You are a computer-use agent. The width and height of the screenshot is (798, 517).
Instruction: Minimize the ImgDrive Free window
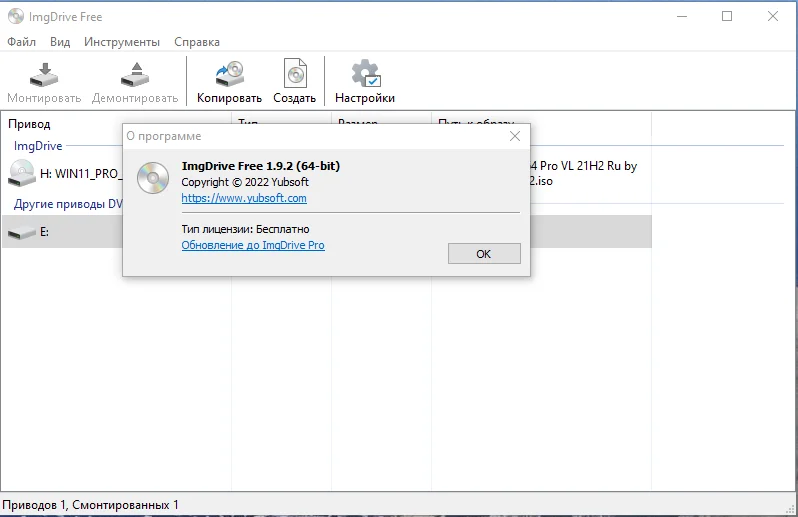tap(681, 16)
